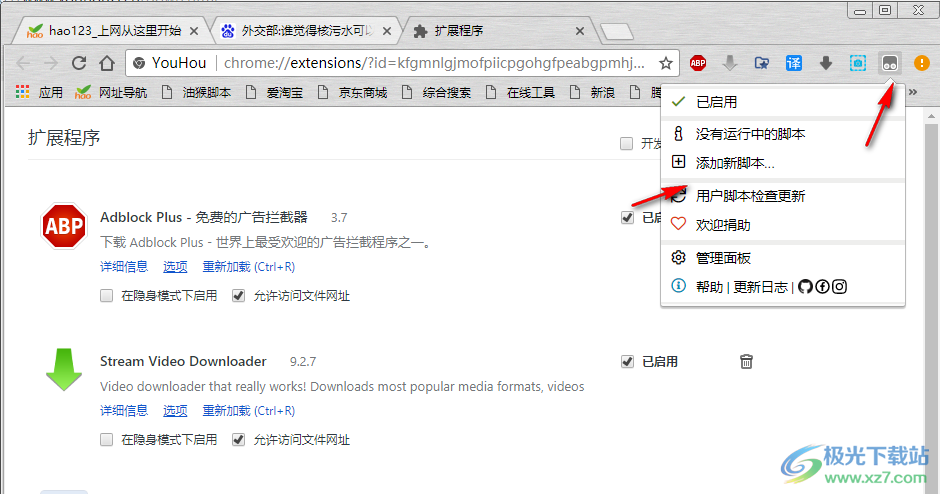Switch to the hao123 tab
The image size is (940, 494).
tap(110, 31)
